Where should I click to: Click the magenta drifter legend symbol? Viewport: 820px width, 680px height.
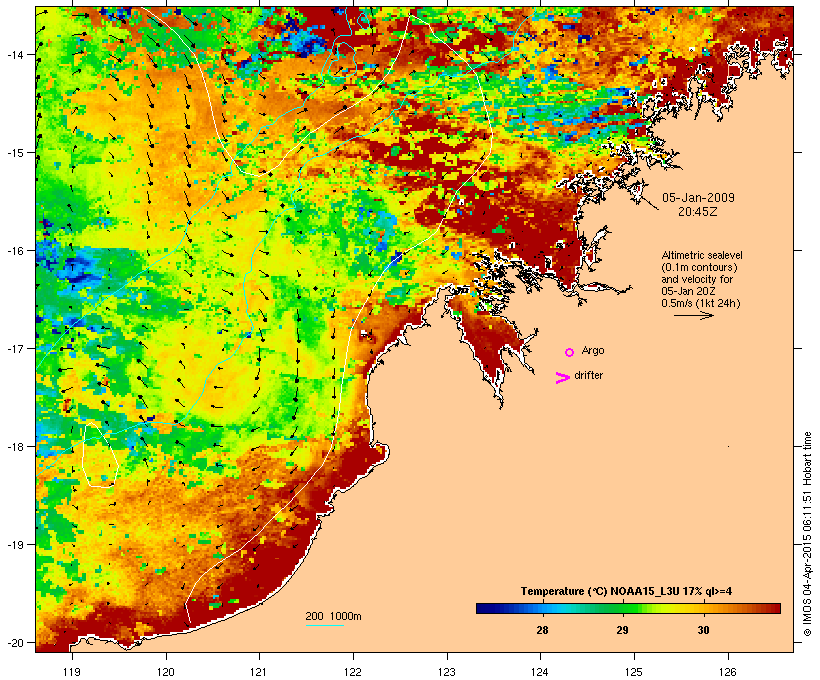[x=562, y=378]
